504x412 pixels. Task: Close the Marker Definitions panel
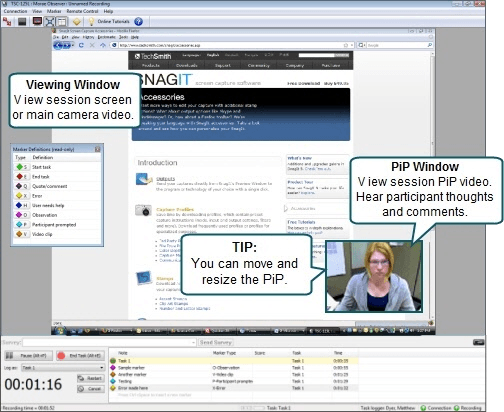click(x=97, y=149)
